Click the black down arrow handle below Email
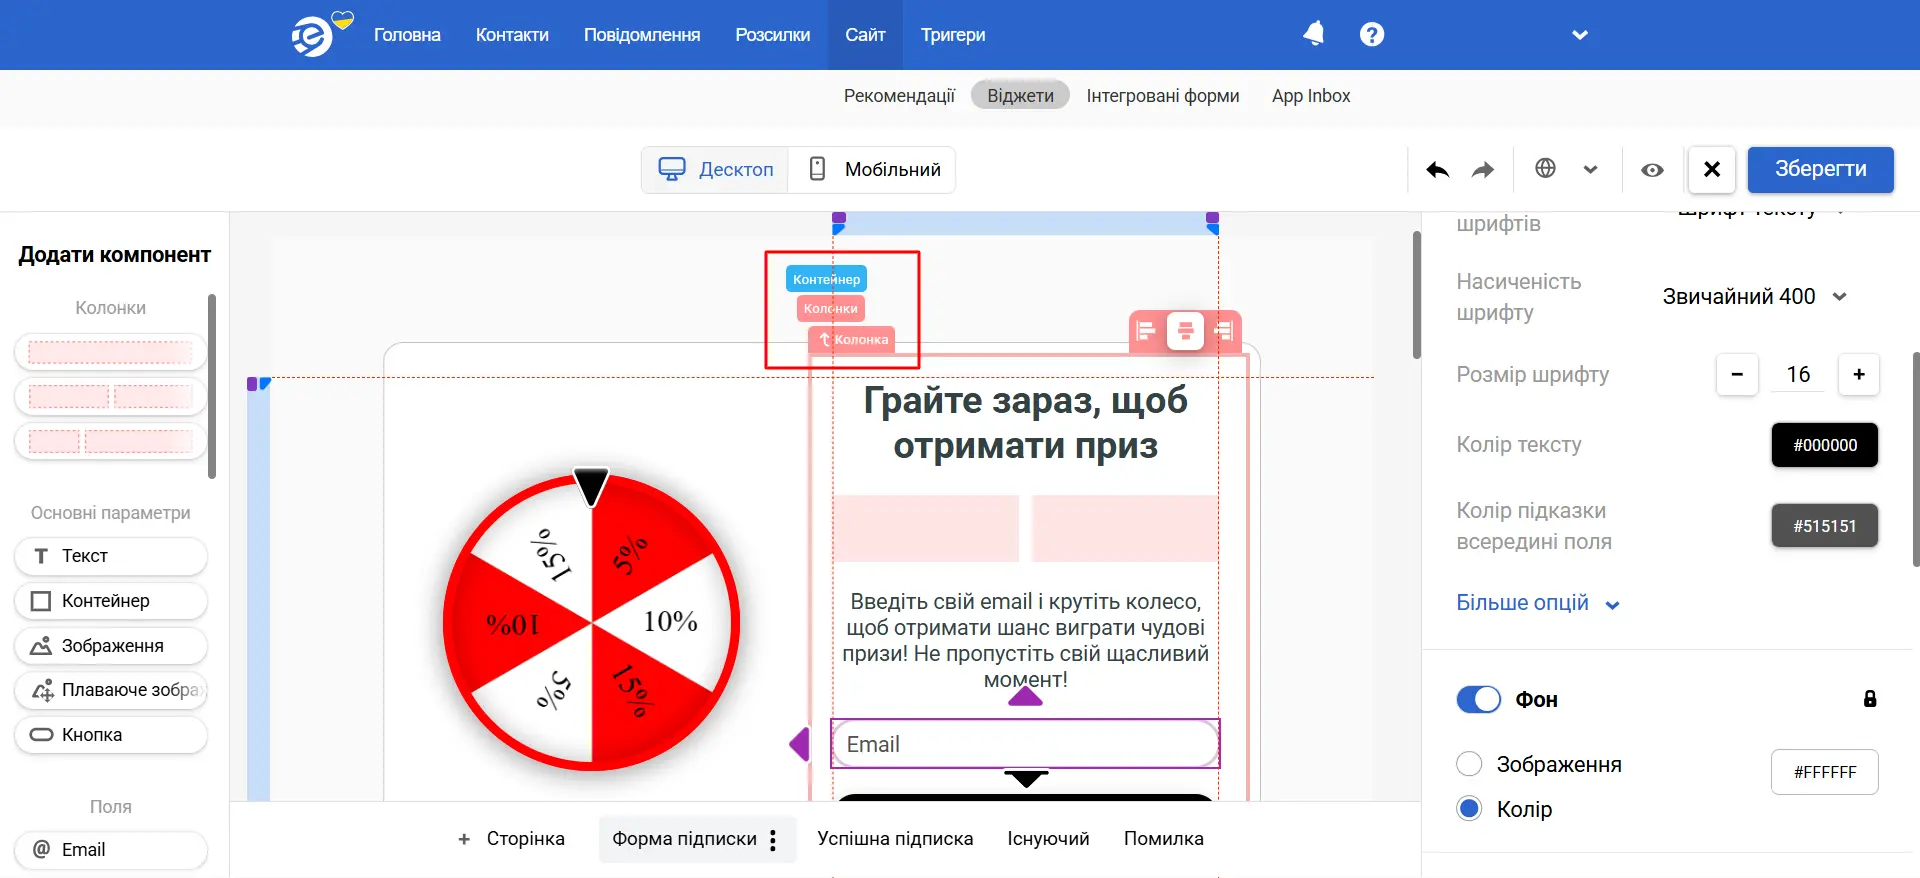The image size is (1920, 878). click(1025, 778)
